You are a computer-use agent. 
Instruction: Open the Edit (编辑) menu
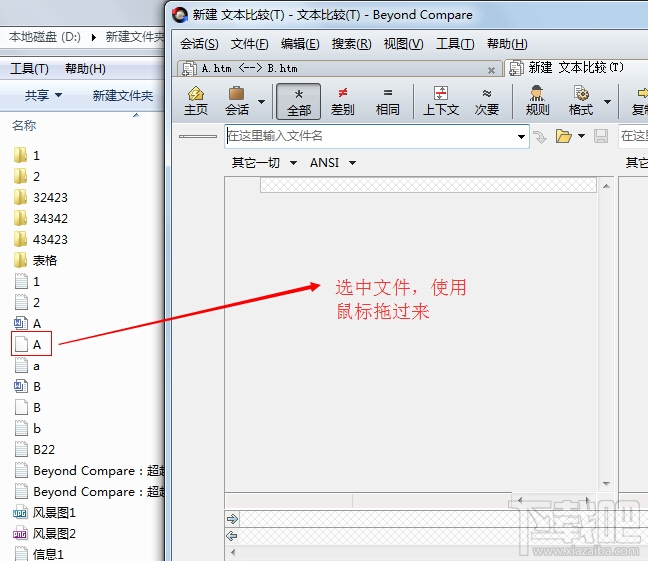pyautogui.click(x=300, y=44)
